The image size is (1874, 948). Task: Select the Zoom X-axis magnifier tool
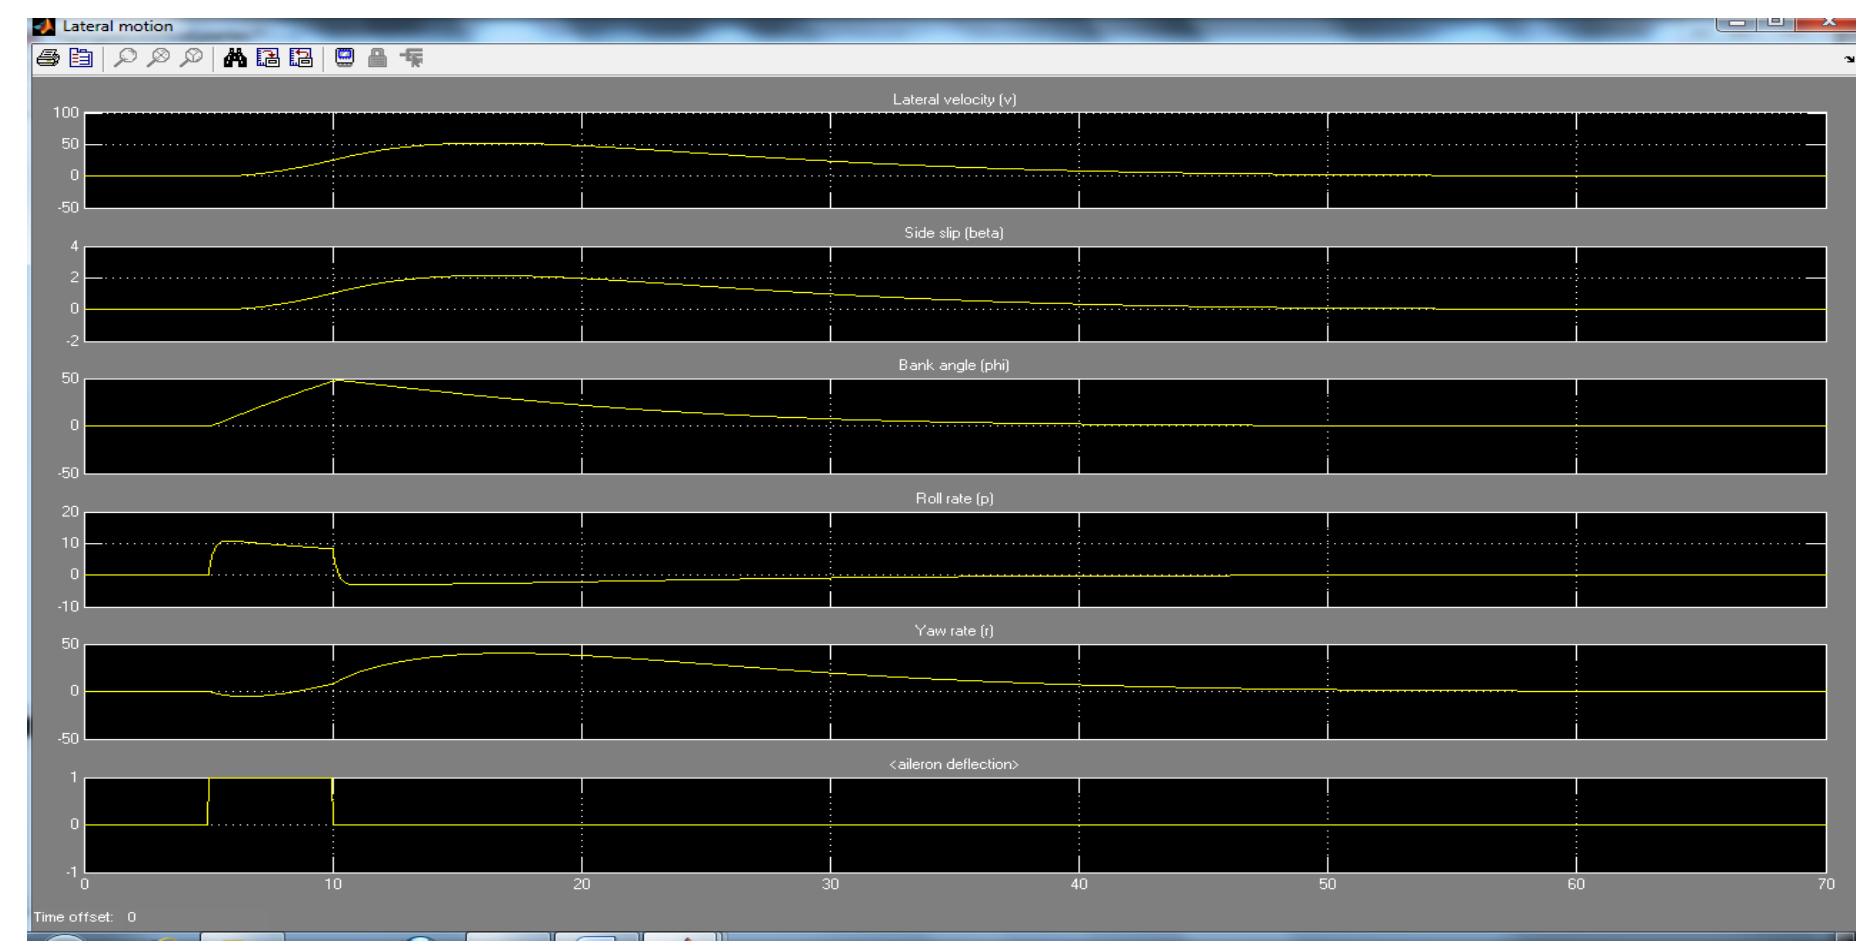pos(157,59)
